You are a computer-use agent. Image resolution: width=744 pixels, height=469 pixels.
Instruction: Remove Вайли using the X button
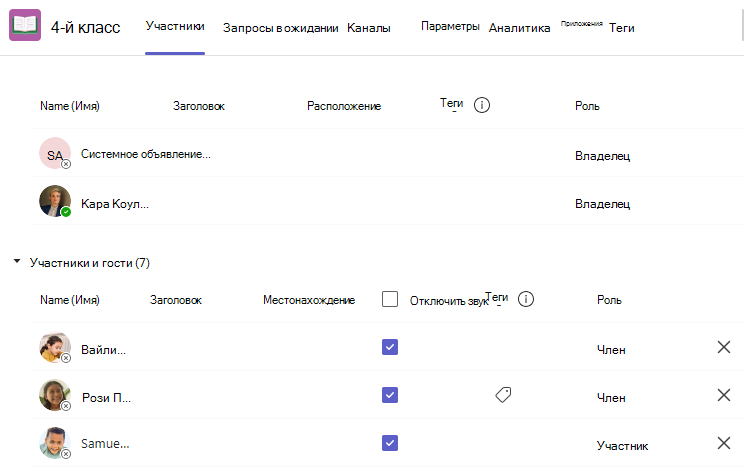[x=724, y=347]
